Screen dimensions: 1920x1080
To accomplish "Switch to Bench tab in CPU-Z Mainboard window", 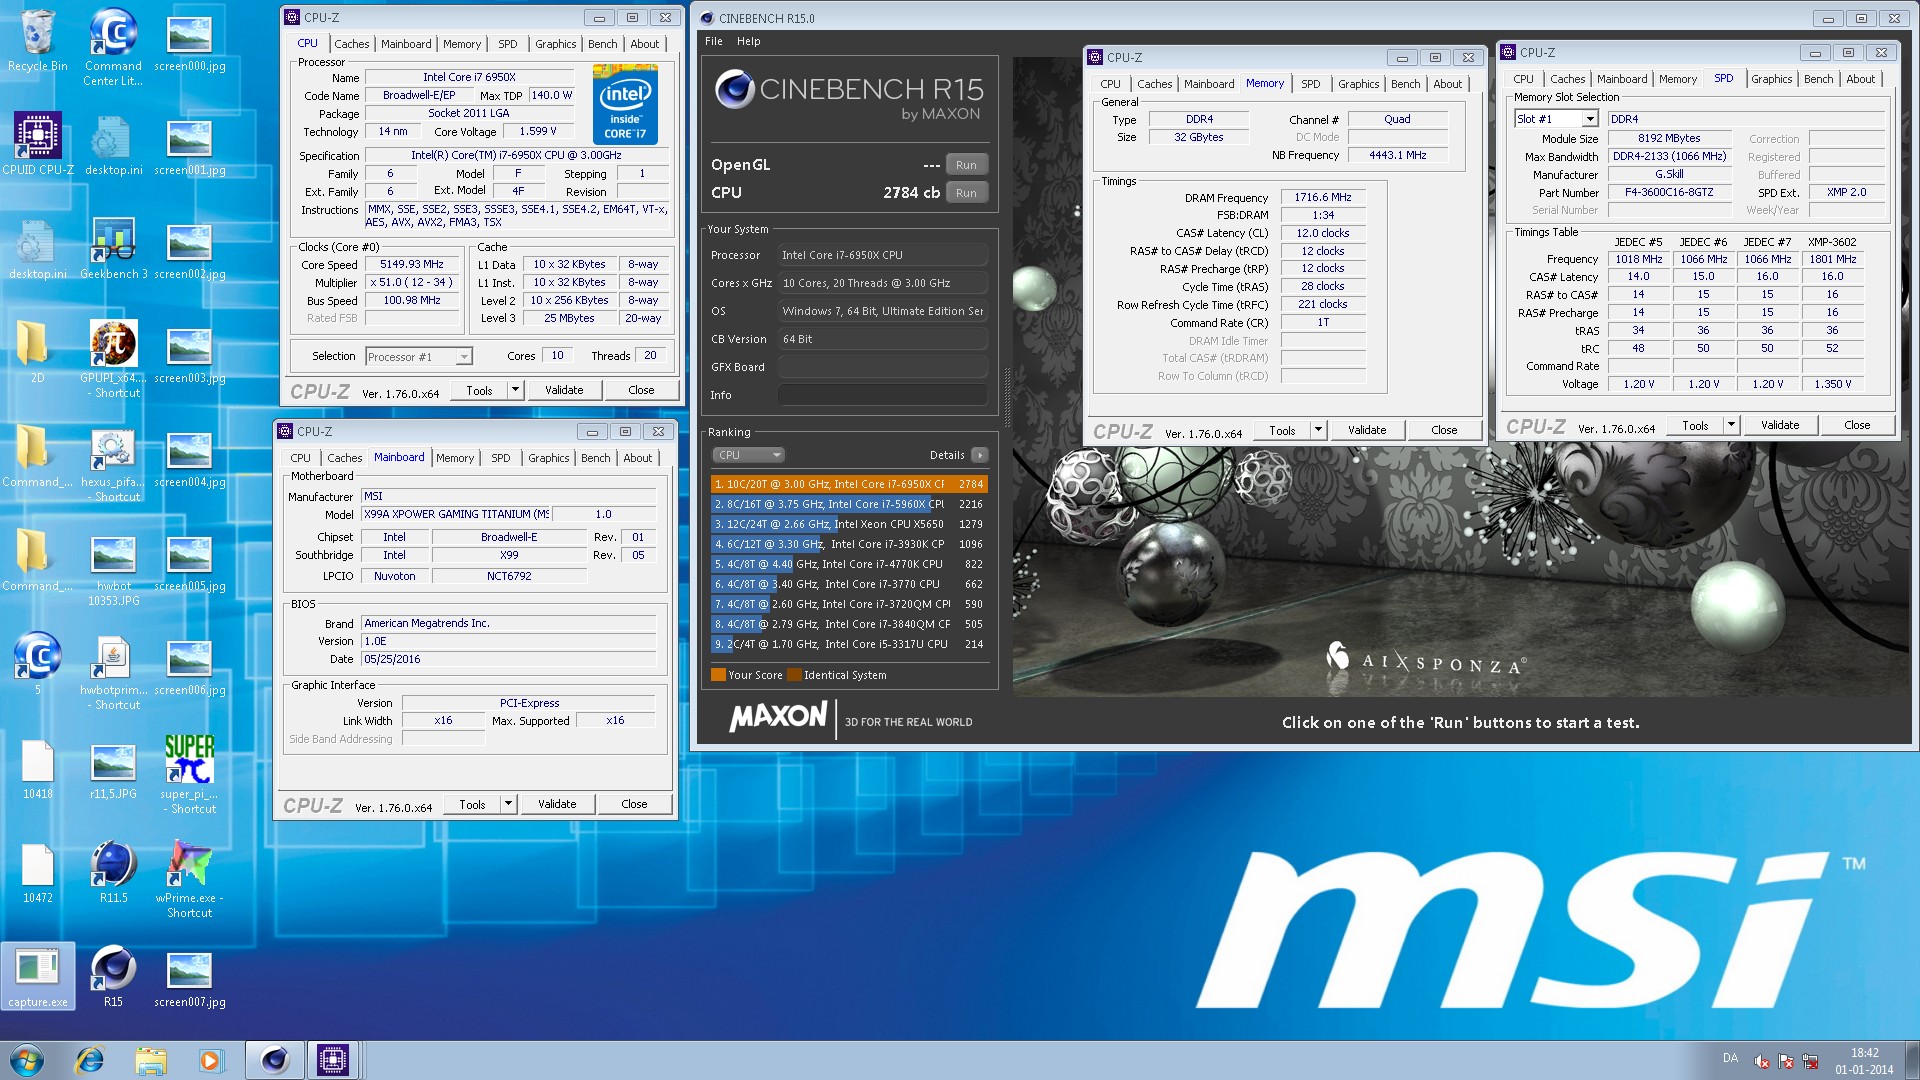I will point(595,458).
